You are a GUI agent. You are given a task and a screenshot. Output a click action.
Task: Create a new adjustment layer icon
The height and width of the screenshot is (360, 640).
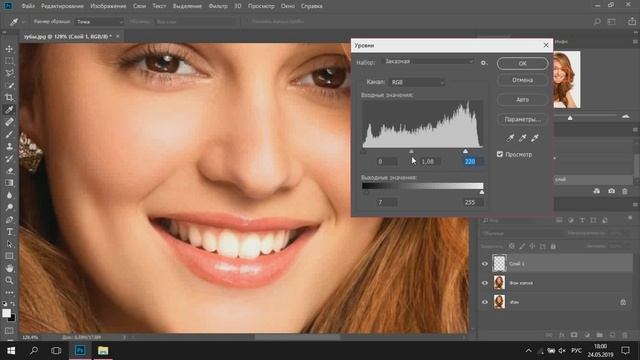pos(587,335)
